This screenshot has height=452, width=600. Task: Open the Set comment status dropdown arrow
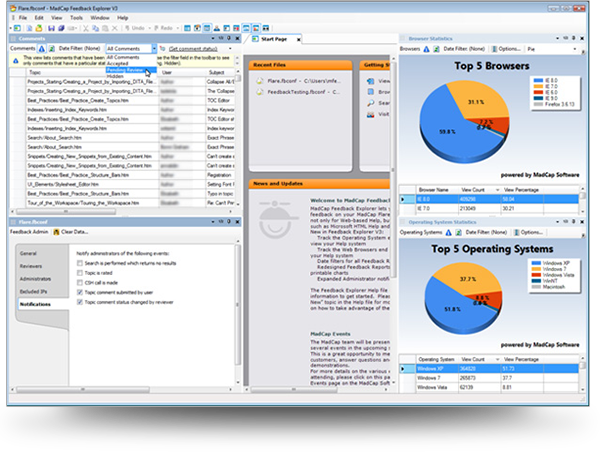tap(230, 49)
